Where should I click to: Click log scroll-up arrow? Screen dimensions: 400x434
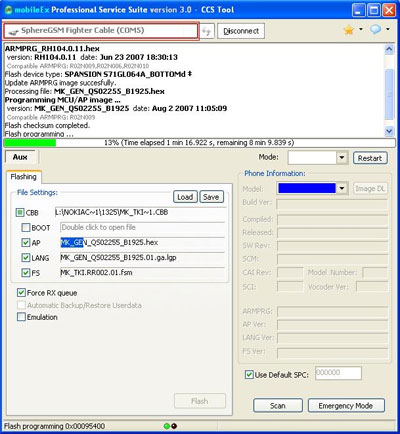[389, 50]
